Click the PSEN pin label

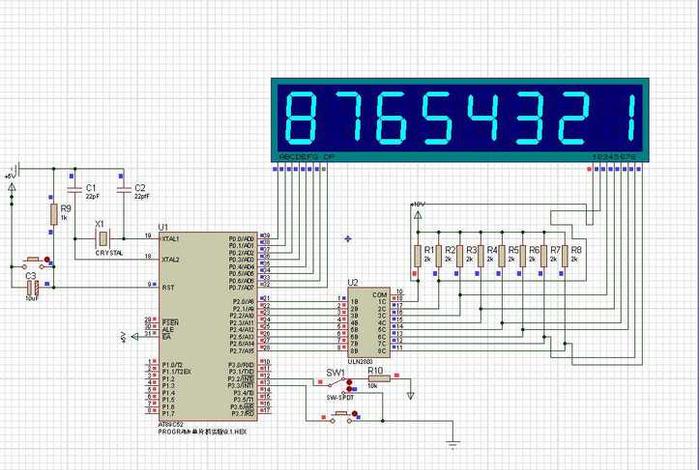pyautogui.click(x=170, y=322)
